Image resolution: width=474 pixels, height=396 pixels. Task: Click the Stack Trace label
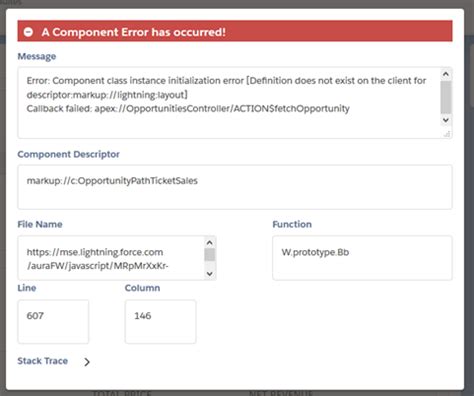click(43, 361)
